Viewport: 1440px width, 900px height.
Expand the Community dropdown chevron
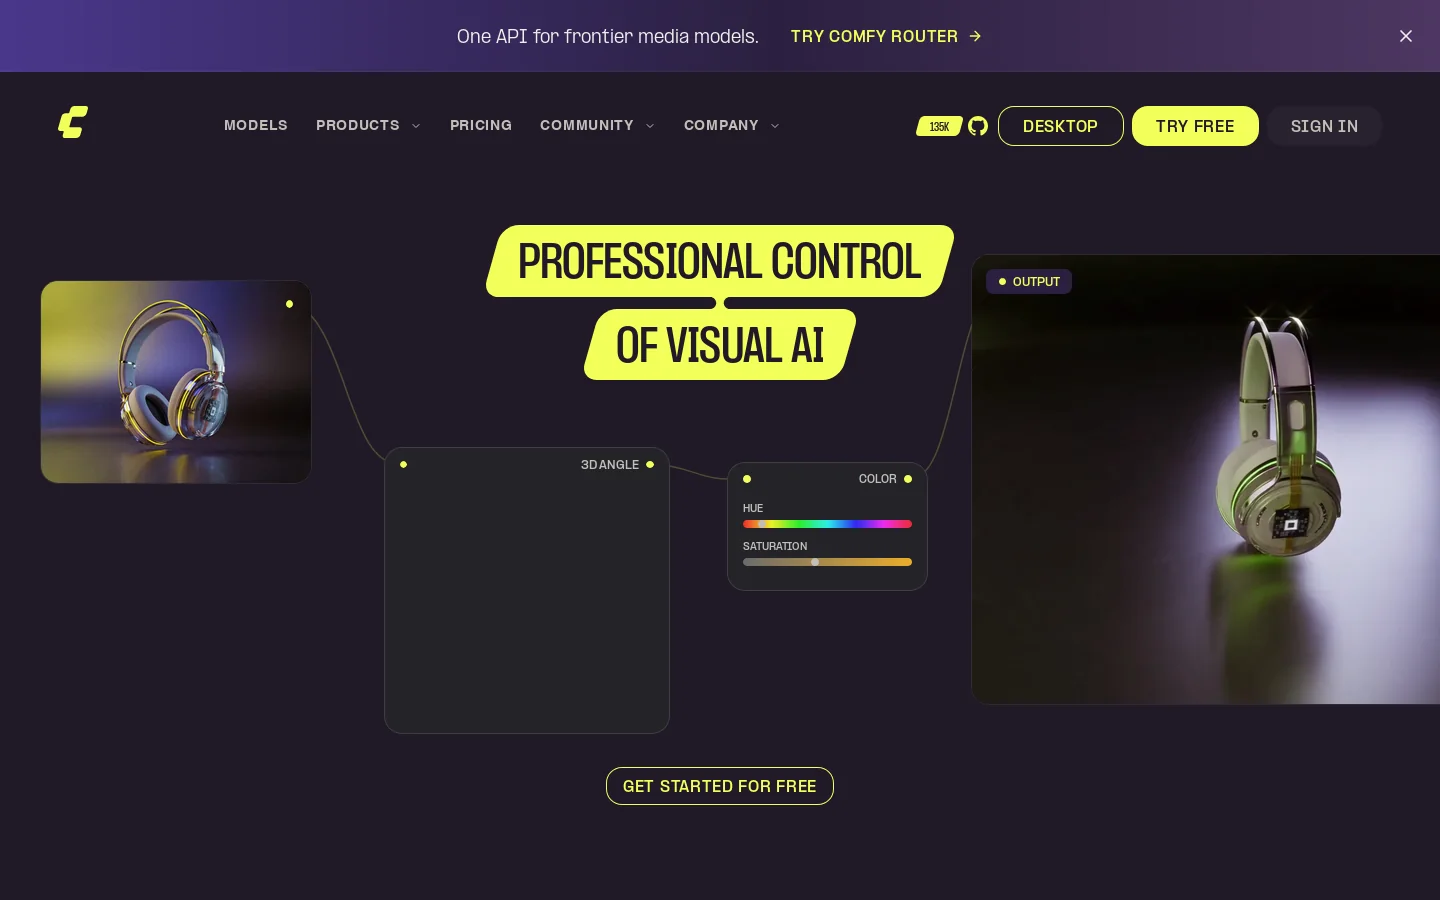click(650, 126)
